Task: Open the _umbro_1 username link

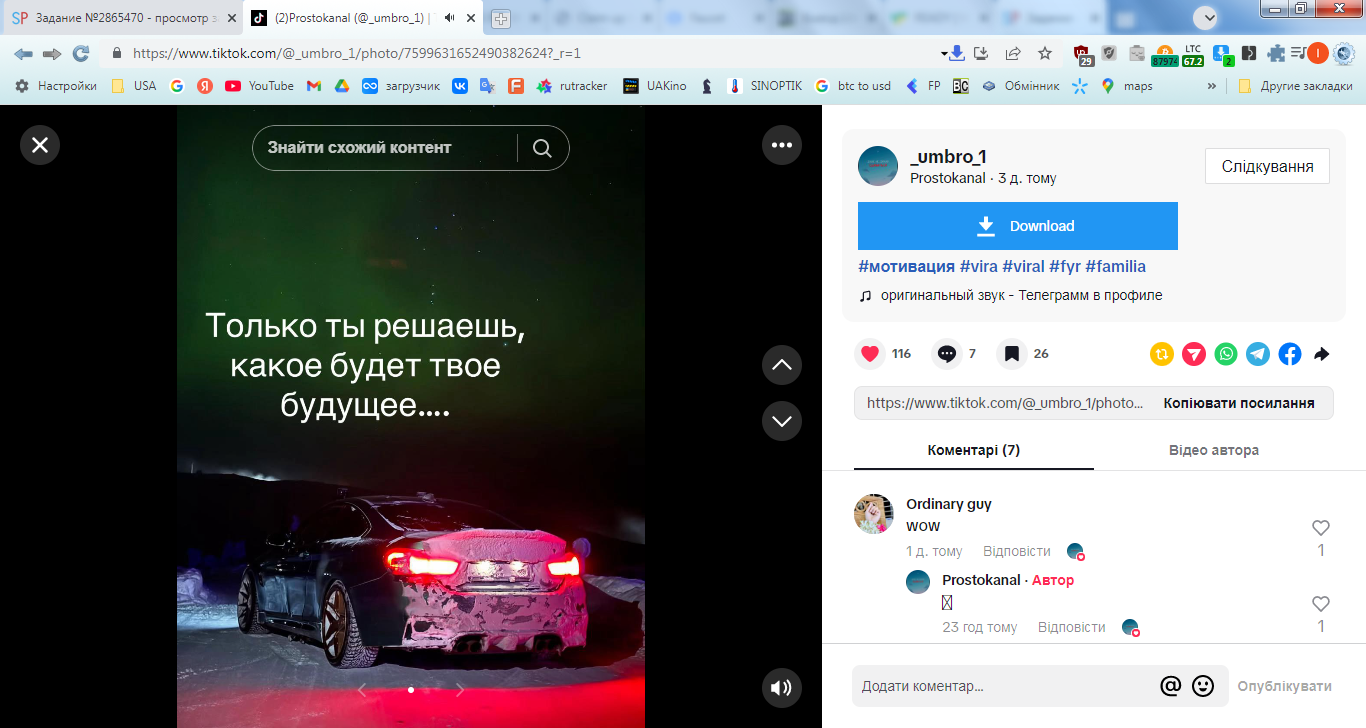Action: point(949,156)
